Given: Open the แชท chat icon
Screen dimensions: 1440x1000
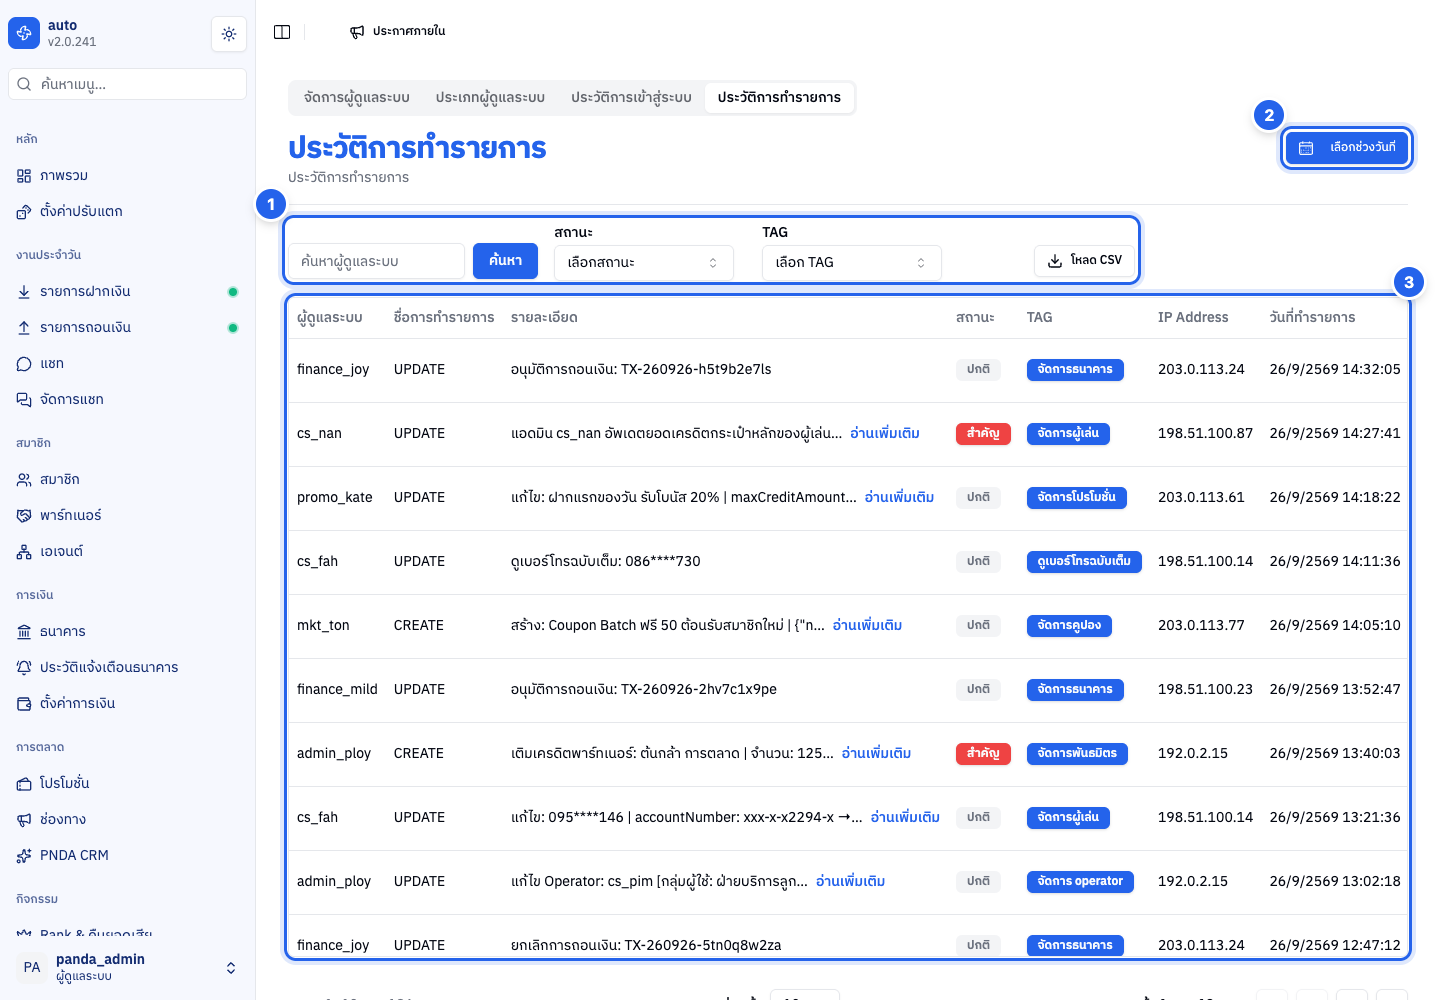Looking at the screenshot, I should (24, 364).
